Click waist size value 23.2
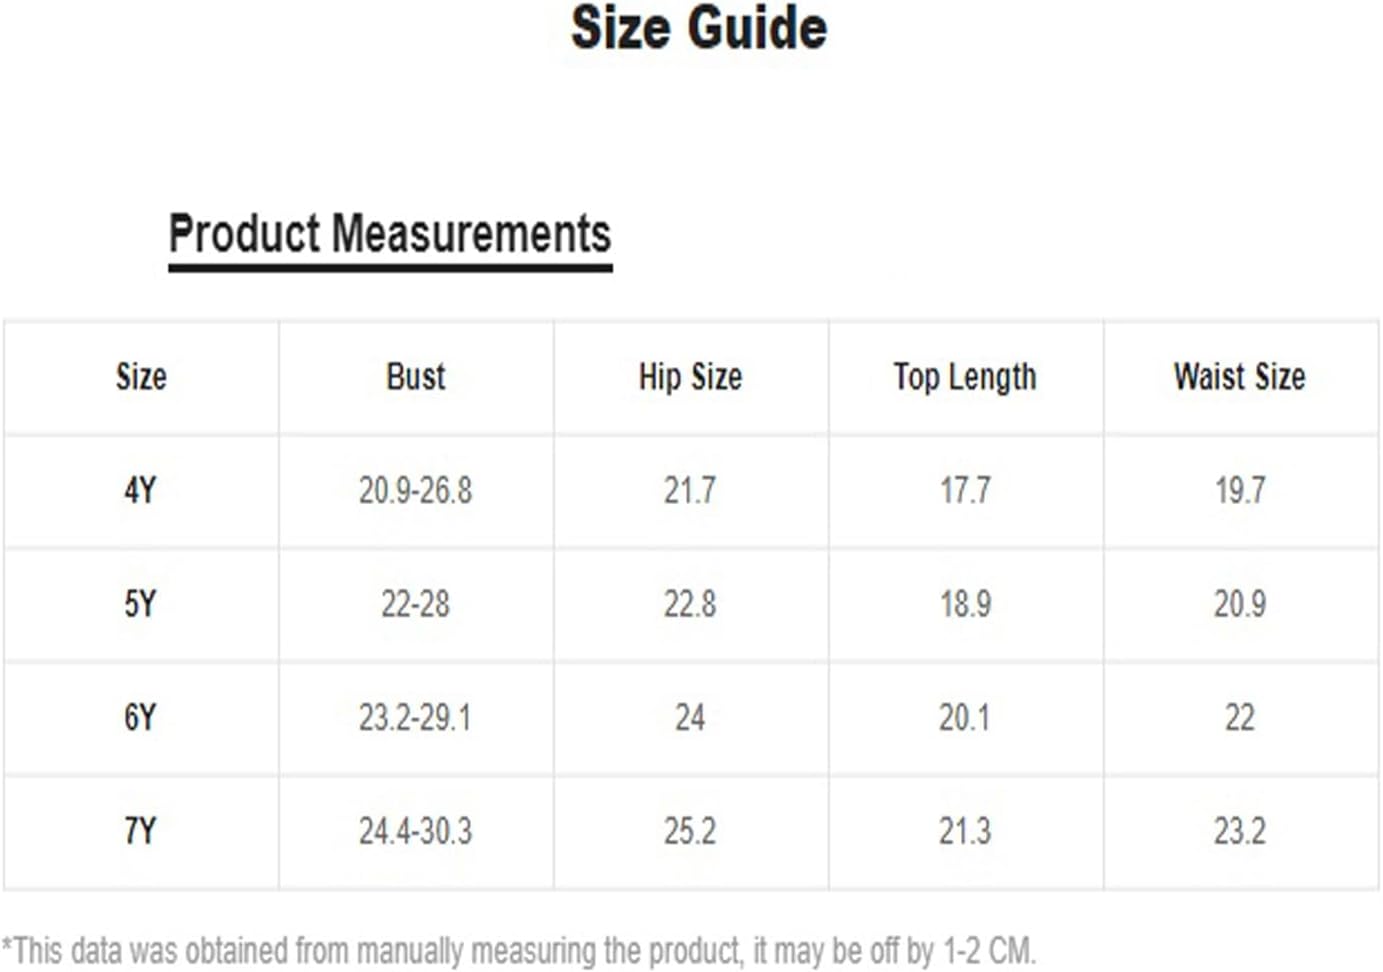 1240,831
